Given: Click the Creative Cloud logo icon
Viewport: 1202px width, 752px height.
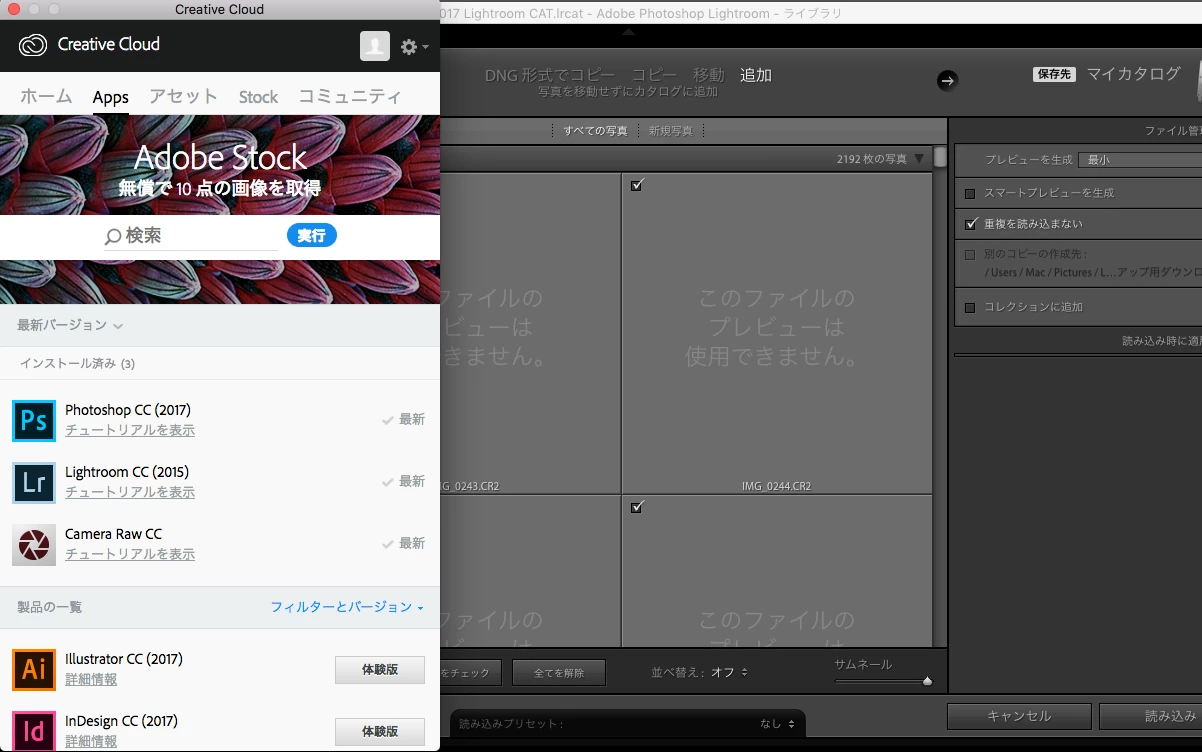Looking at the screenshot, I should pos(33,45).
